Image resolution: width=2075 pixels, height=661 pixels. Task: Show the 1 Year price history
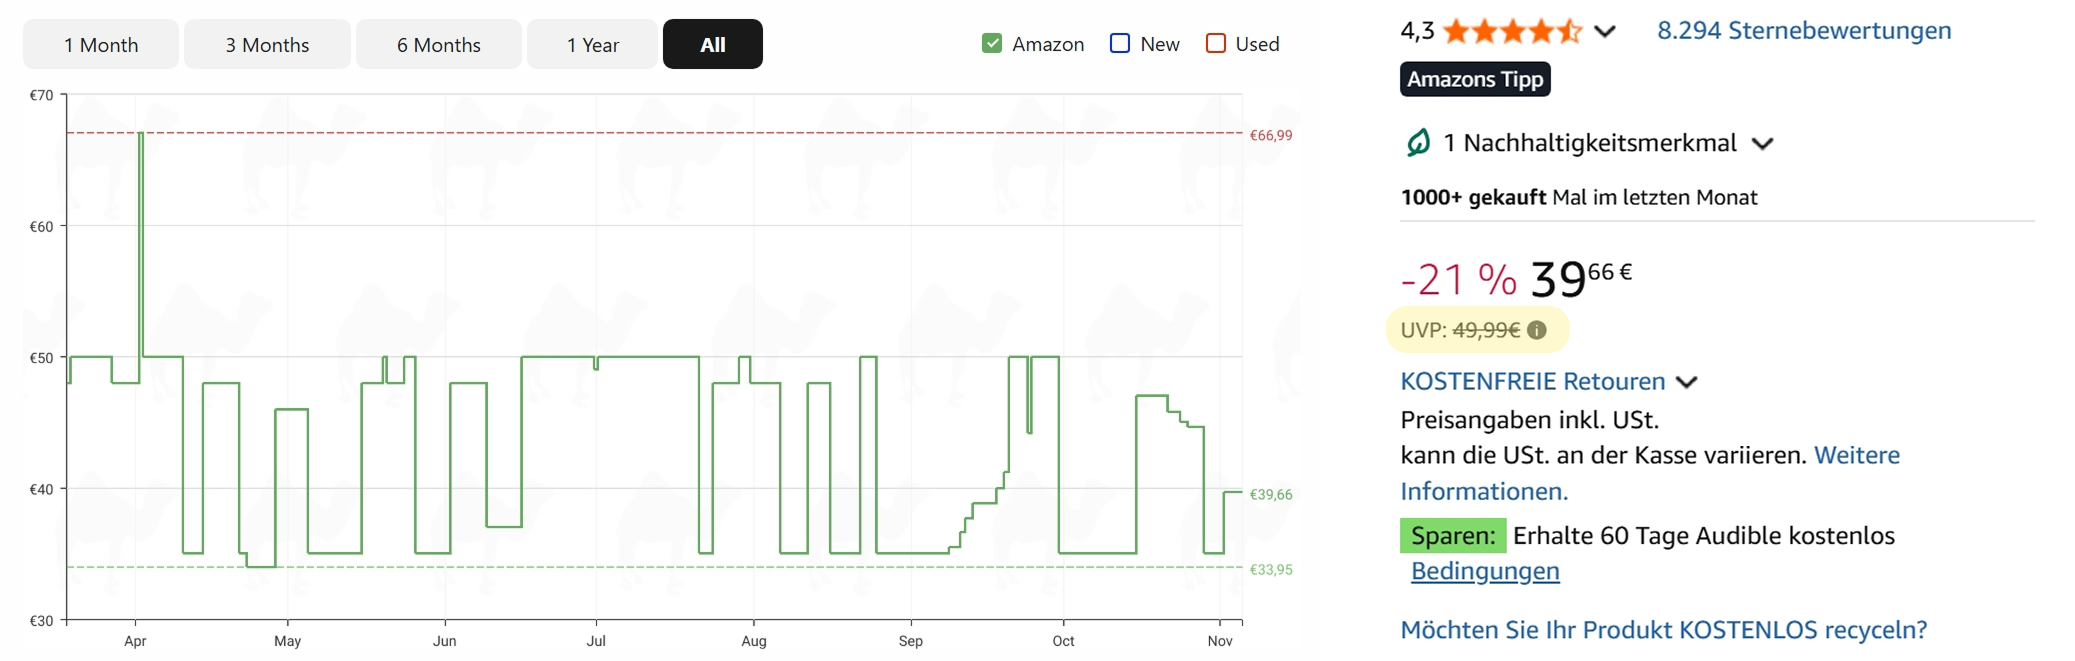pos(592,45)
